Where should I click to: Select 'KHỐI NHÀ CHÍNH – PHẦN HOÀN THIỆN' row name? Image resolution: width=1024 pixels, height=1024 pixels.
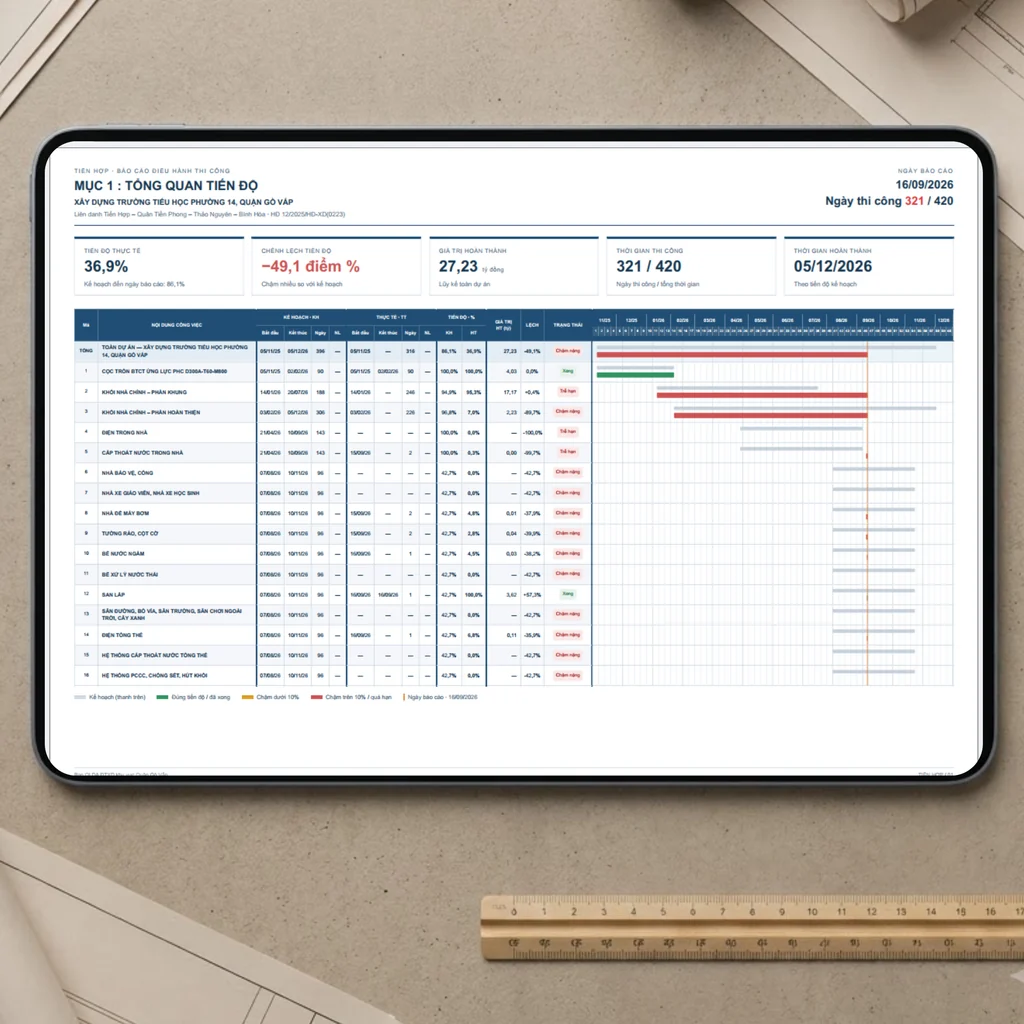click(151, 413)
